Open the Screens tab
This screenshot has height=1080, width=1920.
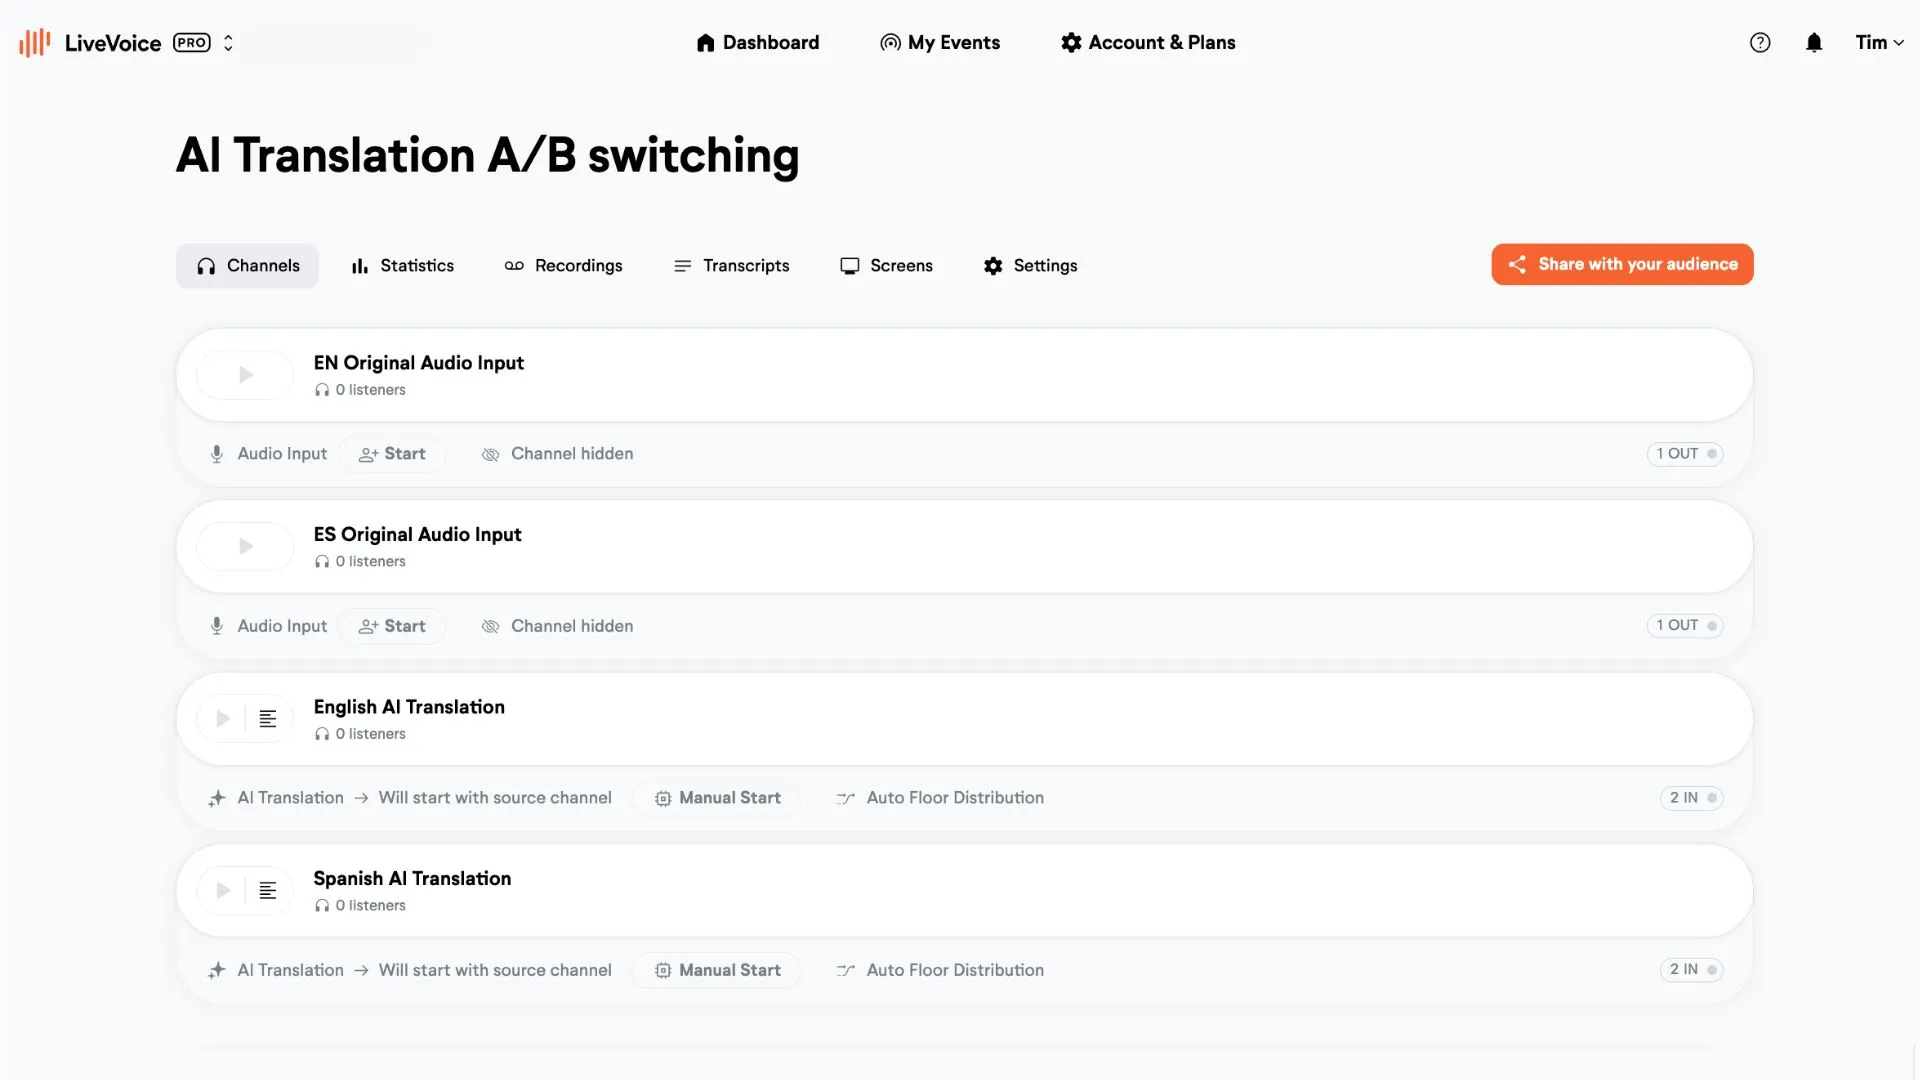[886, 266]
